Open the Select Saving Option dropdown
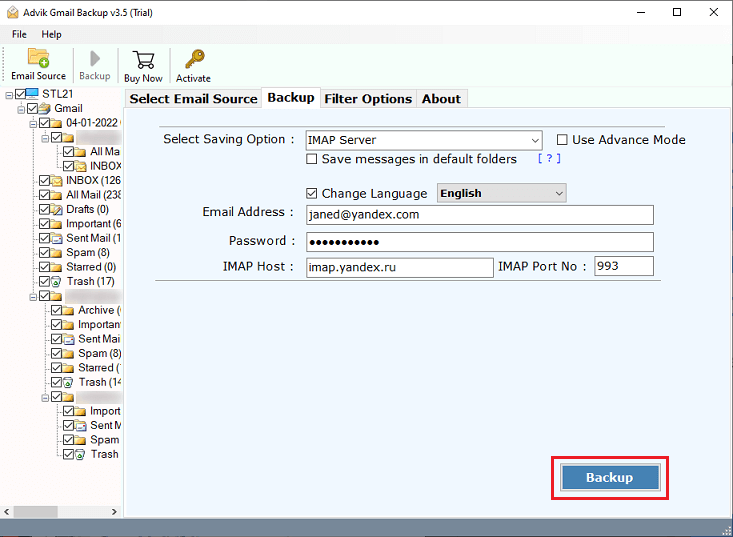 tap(424, 140)
